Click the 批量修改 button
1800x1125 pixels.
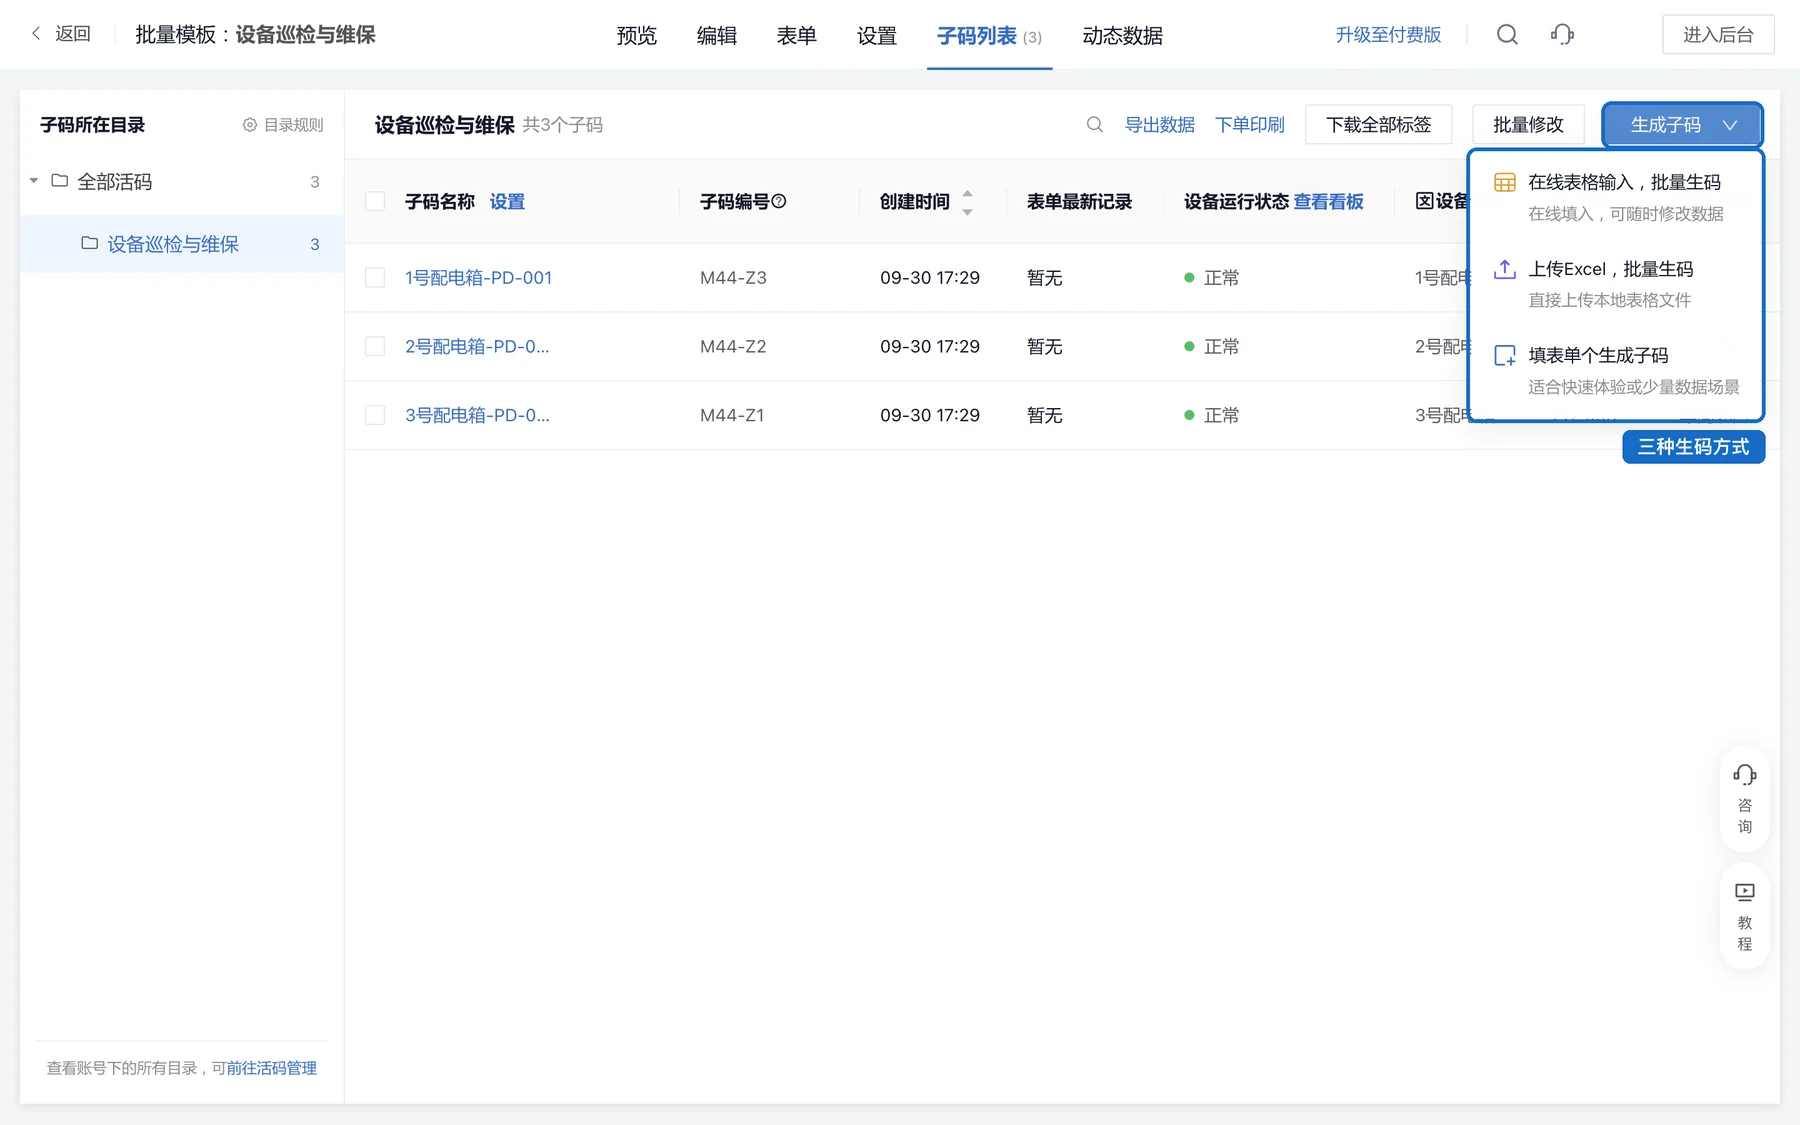1528,125
